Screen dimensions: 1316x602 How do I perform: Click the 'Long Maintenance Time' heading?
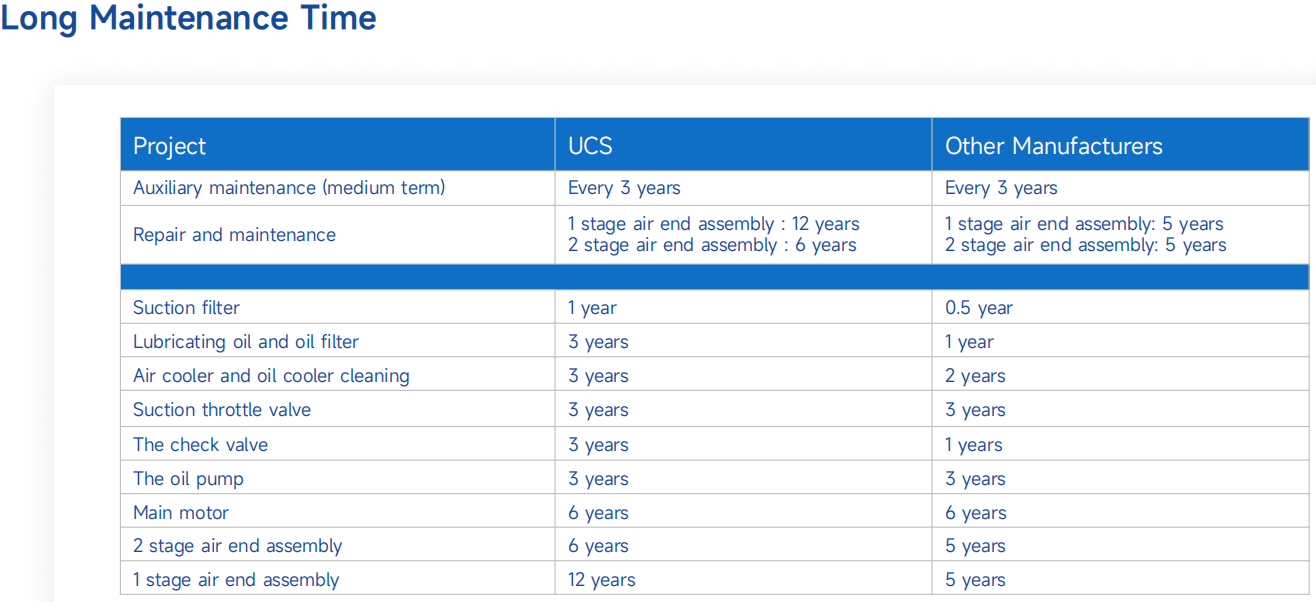pyautogui.click(x=188, y=18)
